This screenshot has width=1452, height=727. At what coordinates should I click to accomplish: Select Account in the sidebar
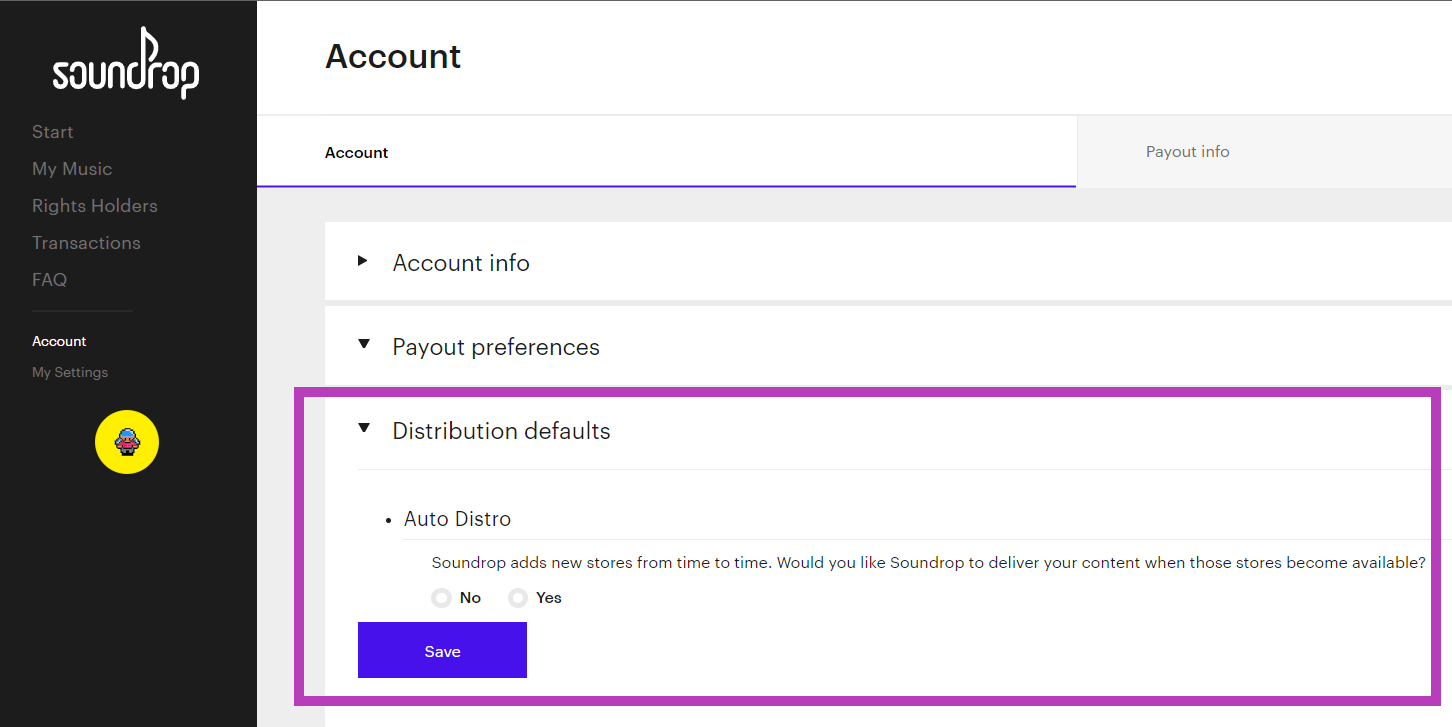pos(59,341)
